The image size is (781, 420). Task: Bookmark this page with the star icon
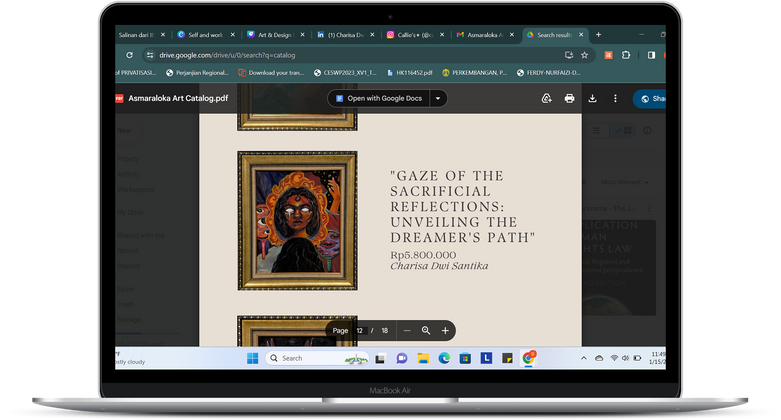pyautogui.click(x=586, y=55)
